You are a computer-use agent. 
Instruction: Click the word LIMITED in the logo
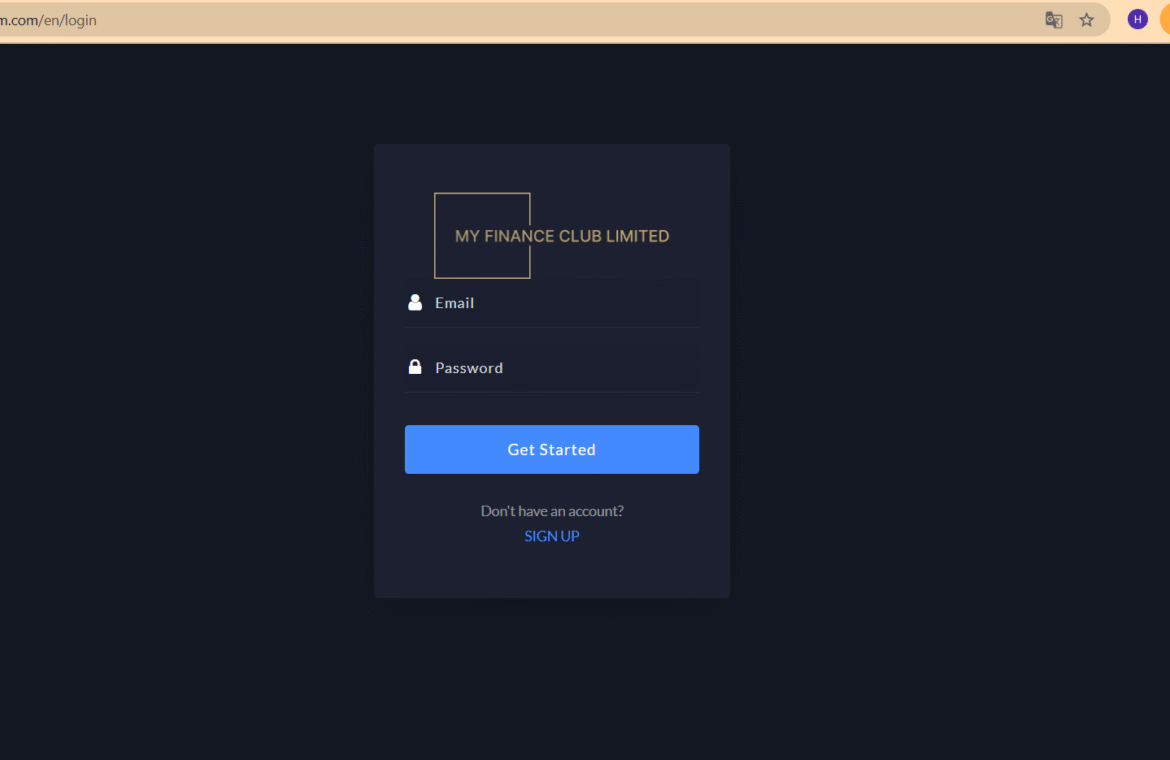(637, 236)
